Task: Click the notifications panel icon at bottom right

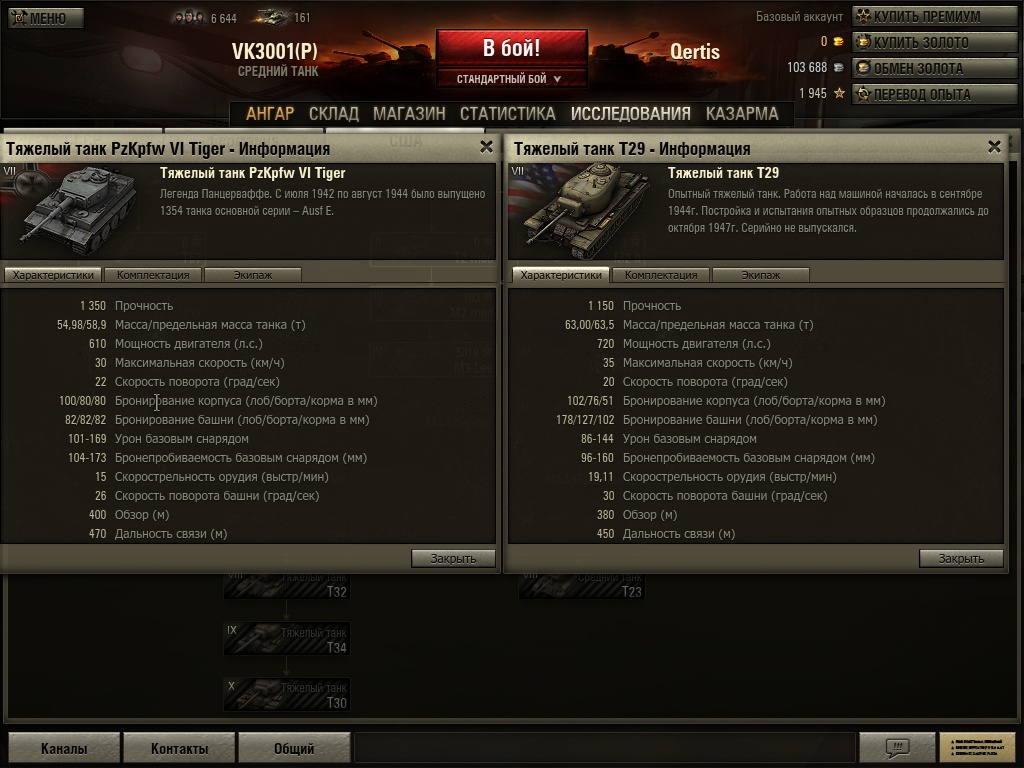Action: click(x=976, y=746)
